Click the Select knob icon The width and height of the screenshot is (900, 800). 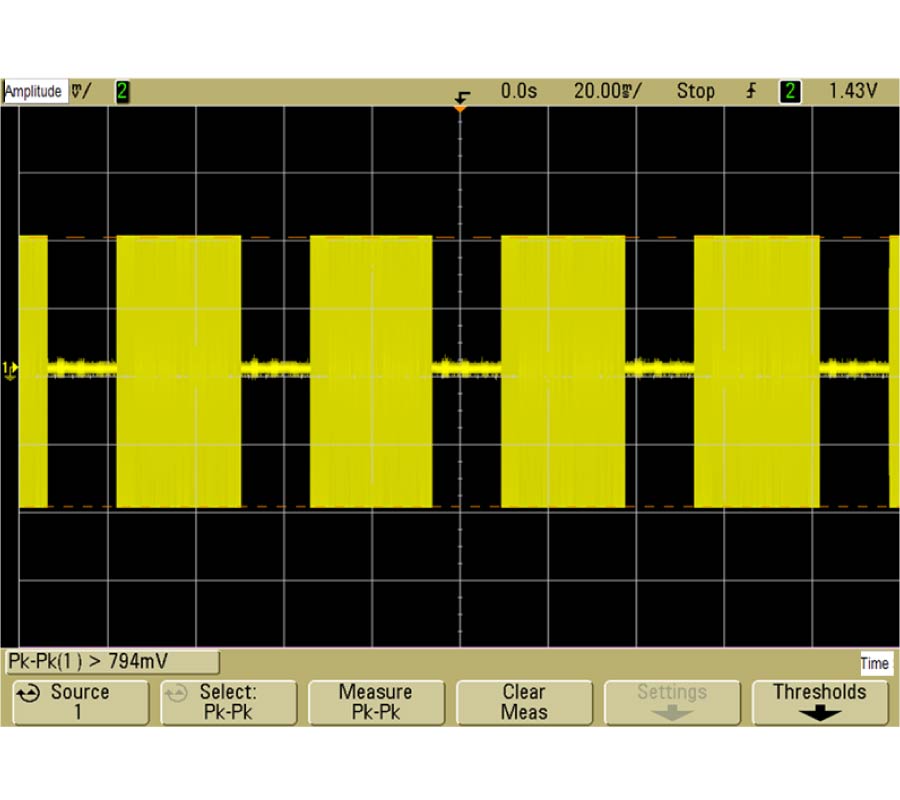pos(177,692)
